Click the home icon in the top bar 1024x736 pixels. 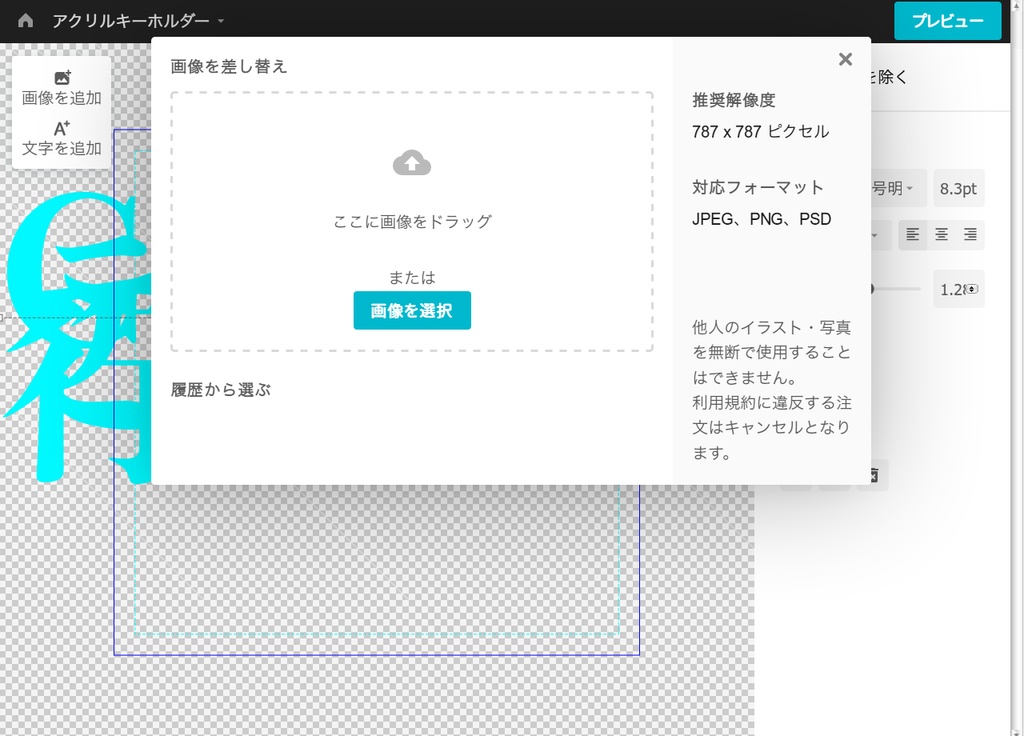click(x=24, y=20)
